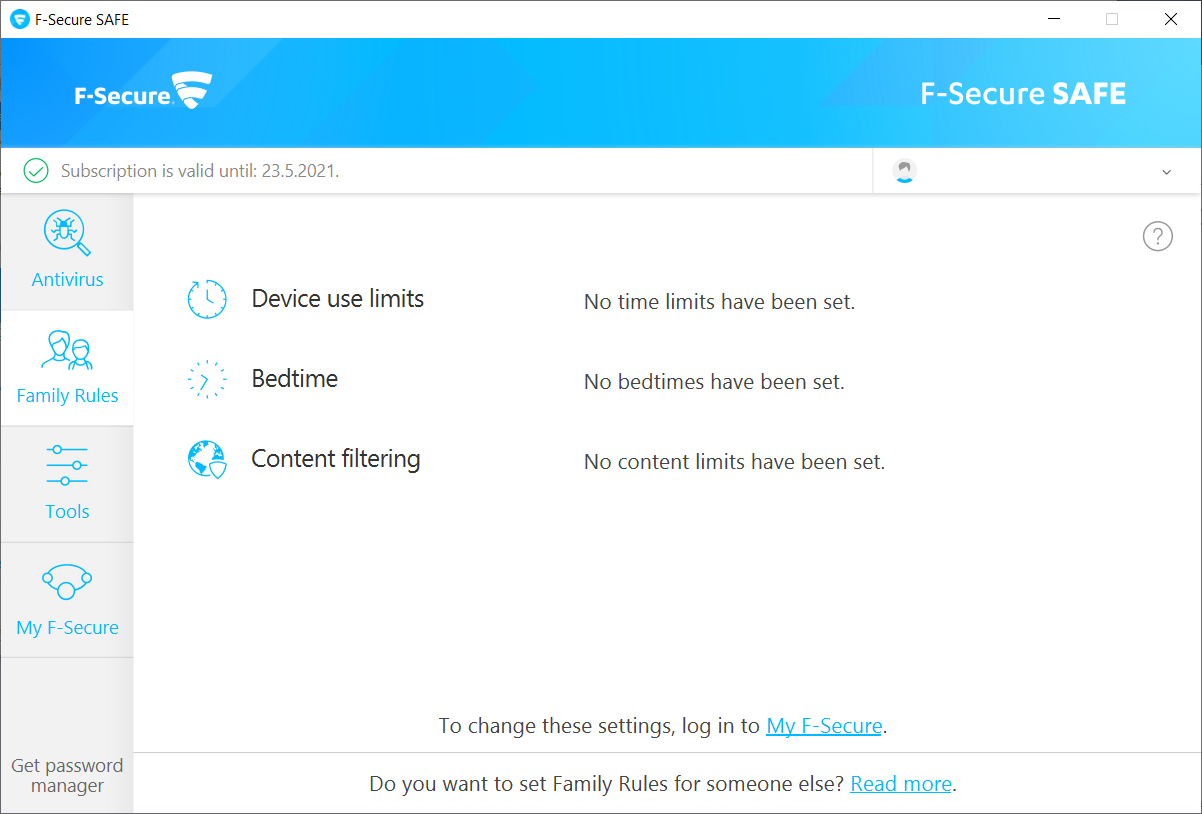Click the Bedtime crescent clock icon

point(207,379)
